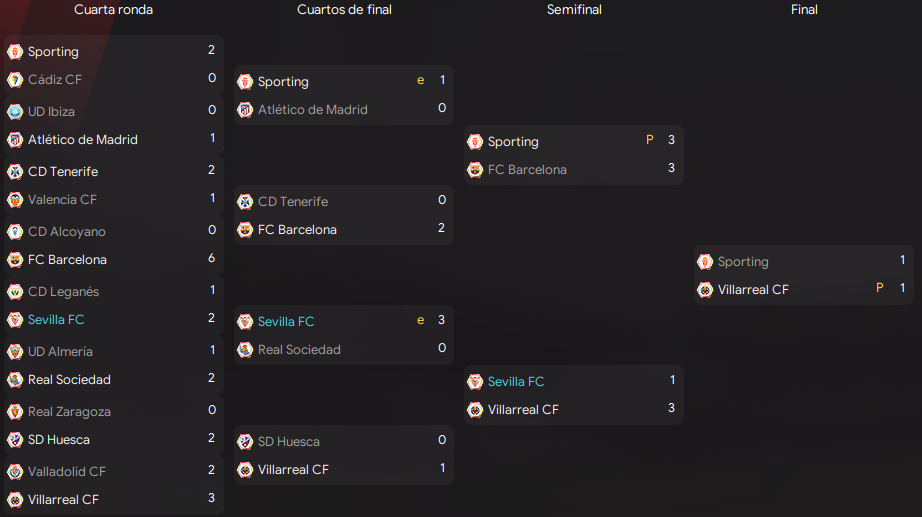The width and height of the screenshot is (922, 517).
Task: Open the Sporting vs Villarreal final match
Action: [x=804, y=275]
